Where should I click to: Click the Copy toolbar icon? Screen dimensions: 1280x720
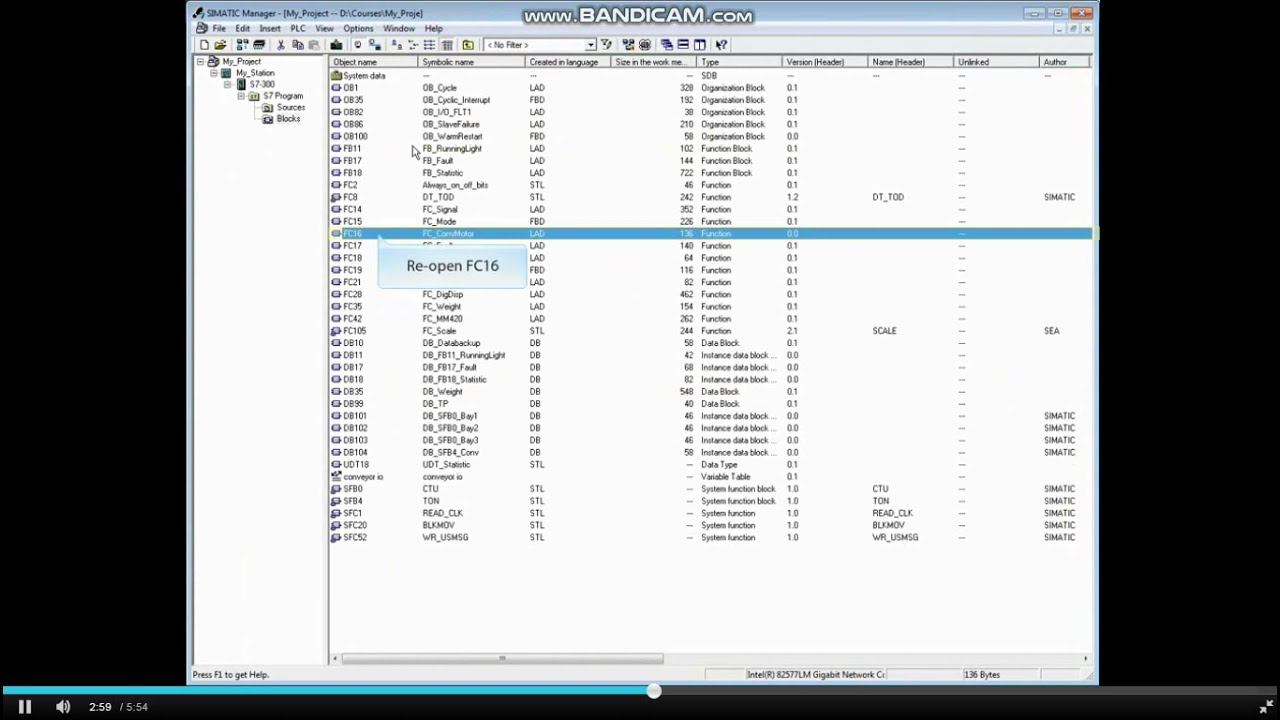point(297,44)
